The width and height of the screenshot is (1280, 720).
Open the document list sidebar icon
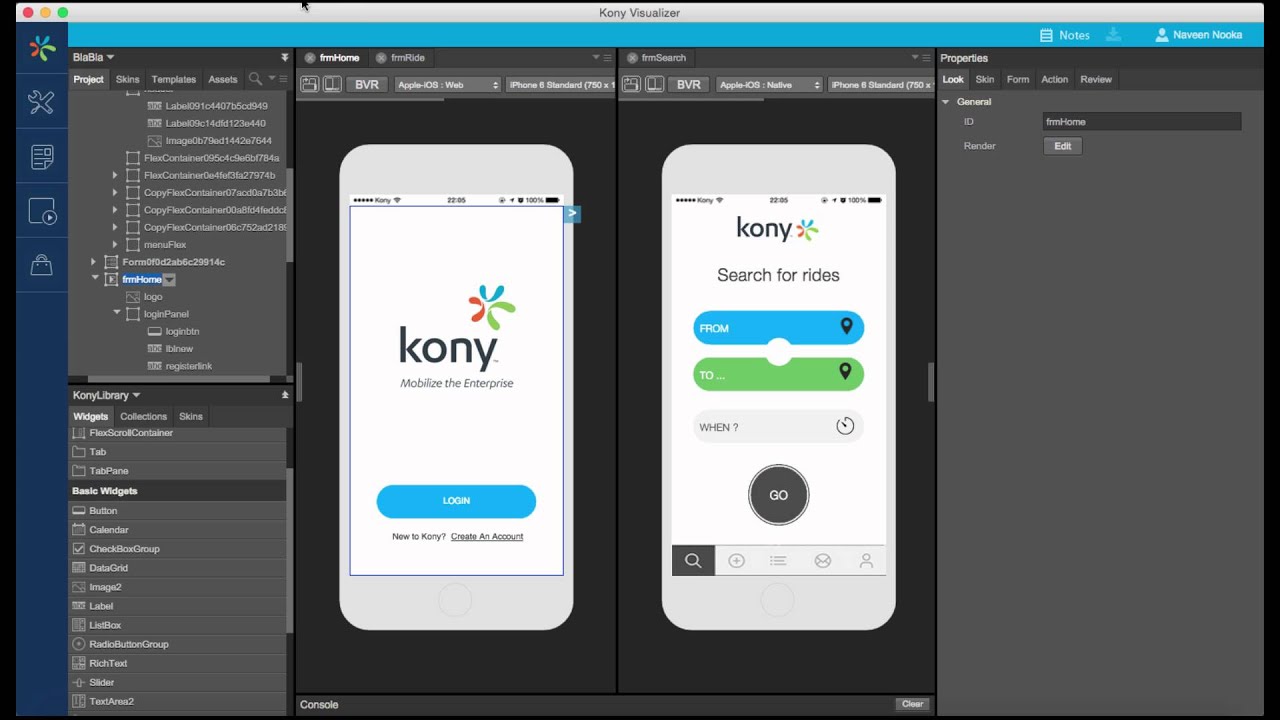(42, 157)
